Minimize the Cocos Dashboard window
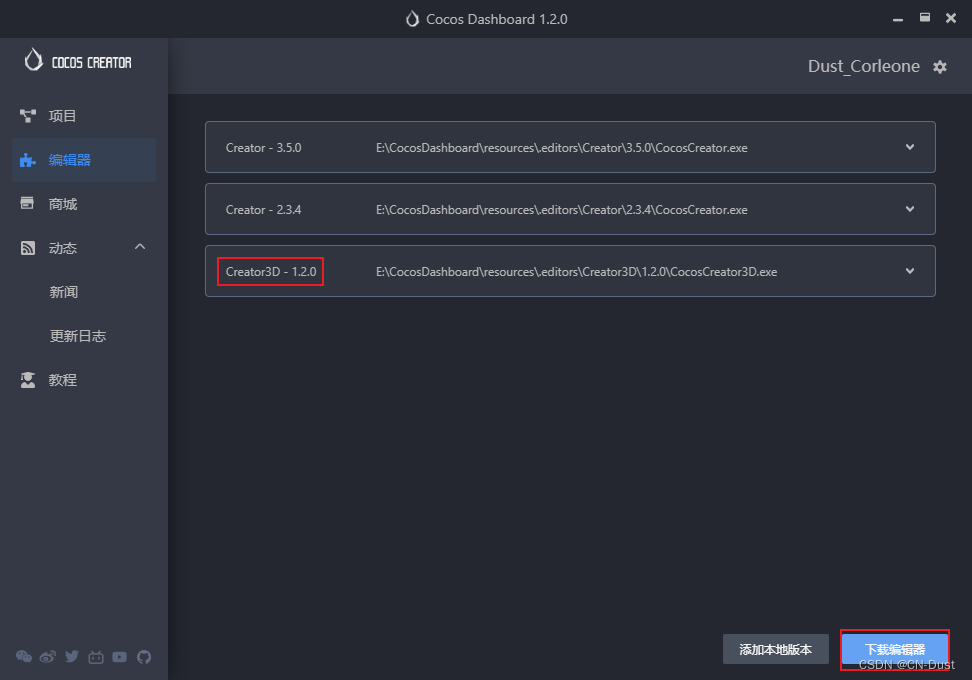This screenshot has width=972, height=680. [x=898, y=19]
